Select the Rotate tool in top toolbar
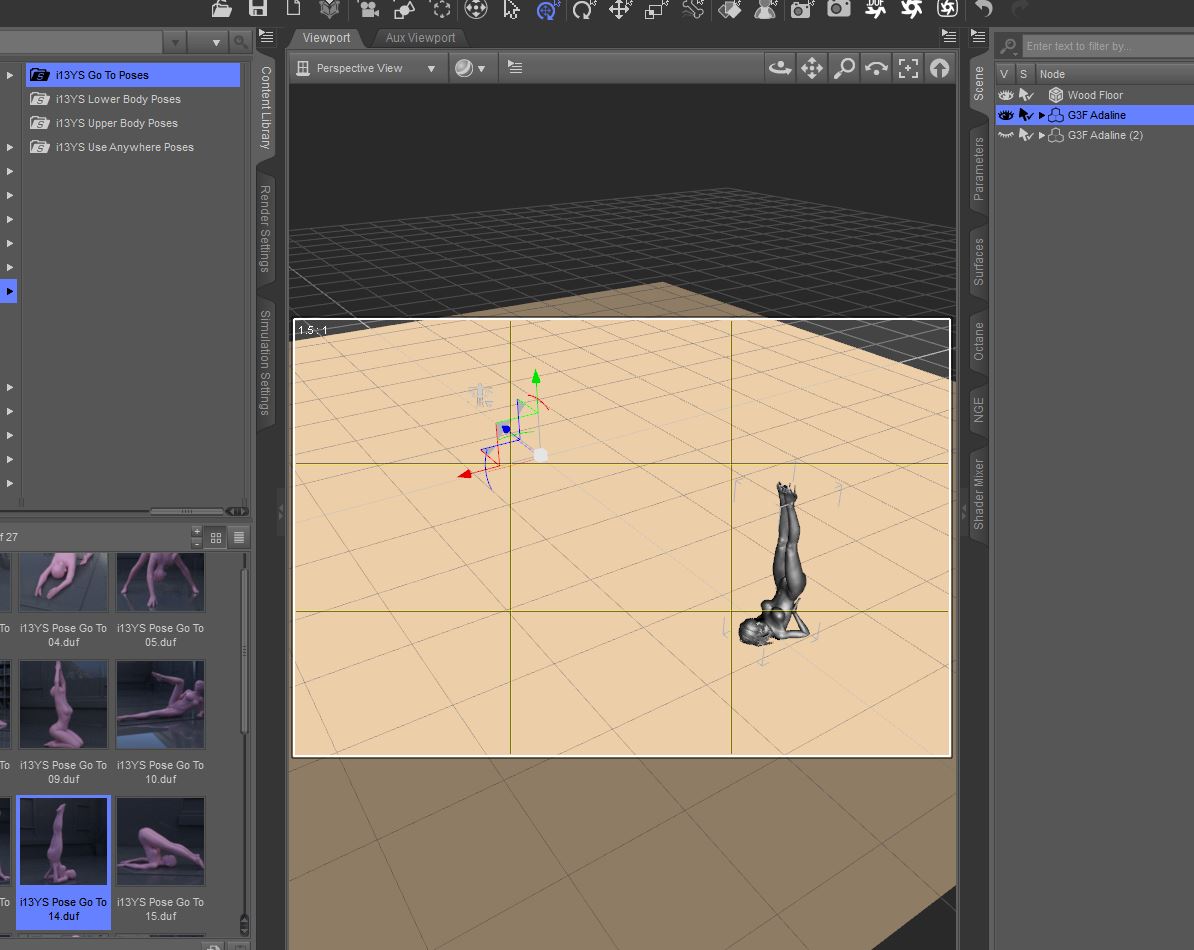Screen dimensions: 1194x950 pos(583,11)
